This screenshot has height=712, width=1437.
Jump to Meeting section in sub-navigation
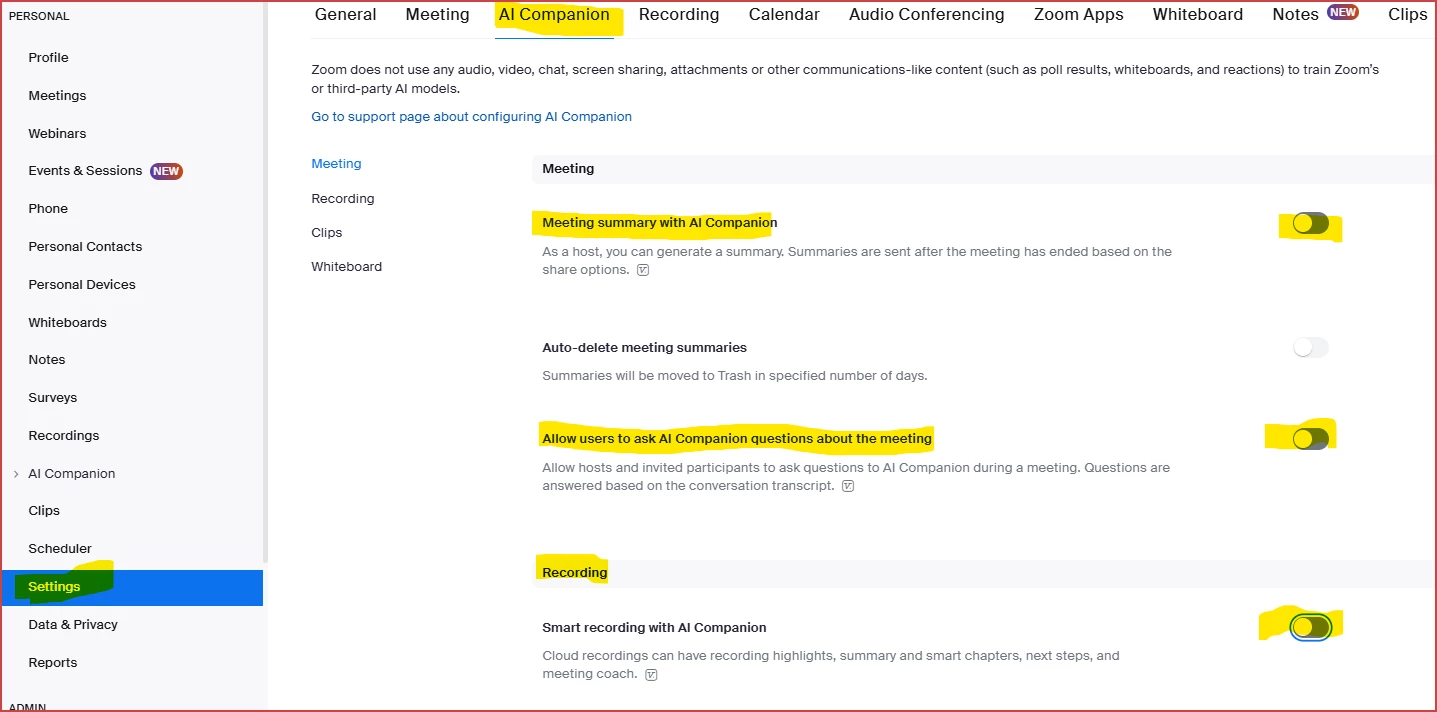pyautogui.click(x=336, y=164)
